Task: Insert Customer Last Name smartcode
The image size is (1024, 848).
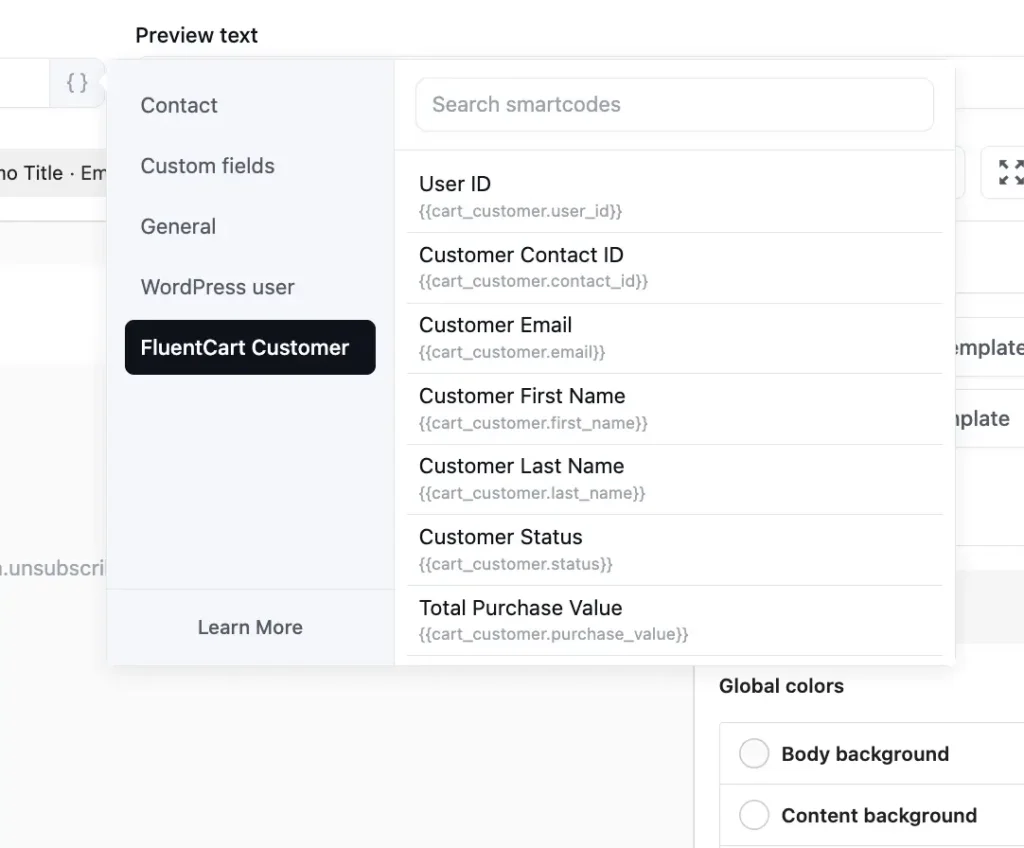Action: pyautogui.click(x=675, y=480)
